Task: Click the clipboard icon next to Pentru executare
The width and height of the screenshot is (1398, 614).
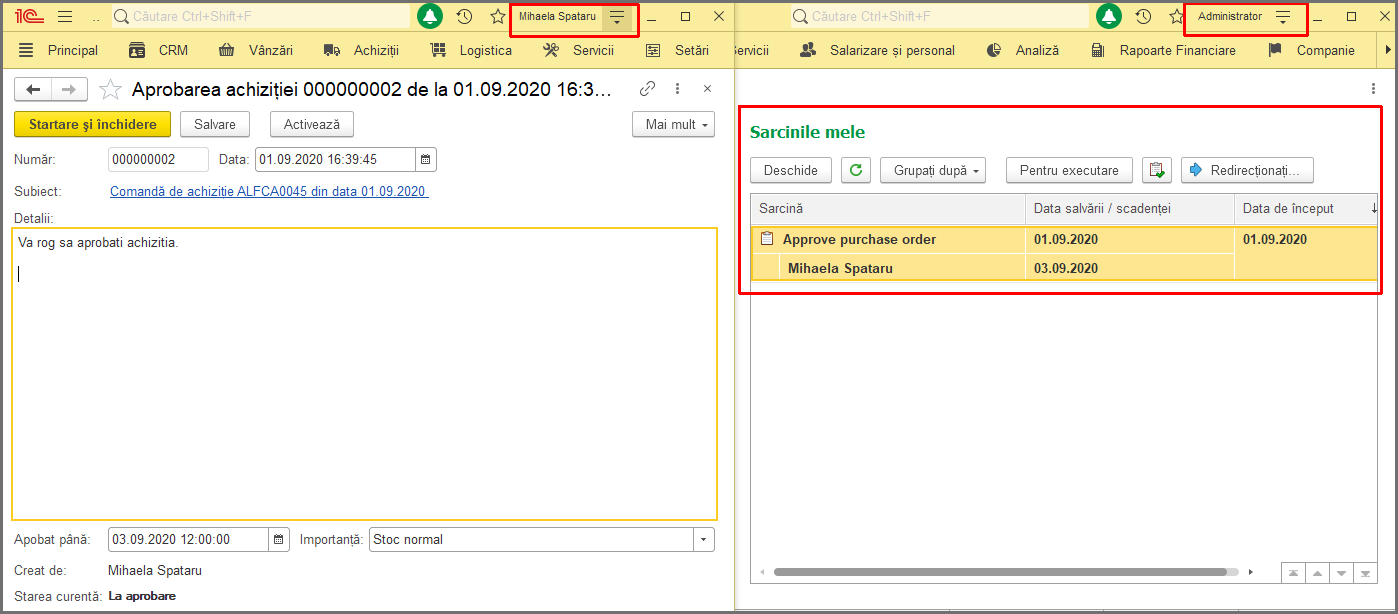Action: coord(1157,170)
